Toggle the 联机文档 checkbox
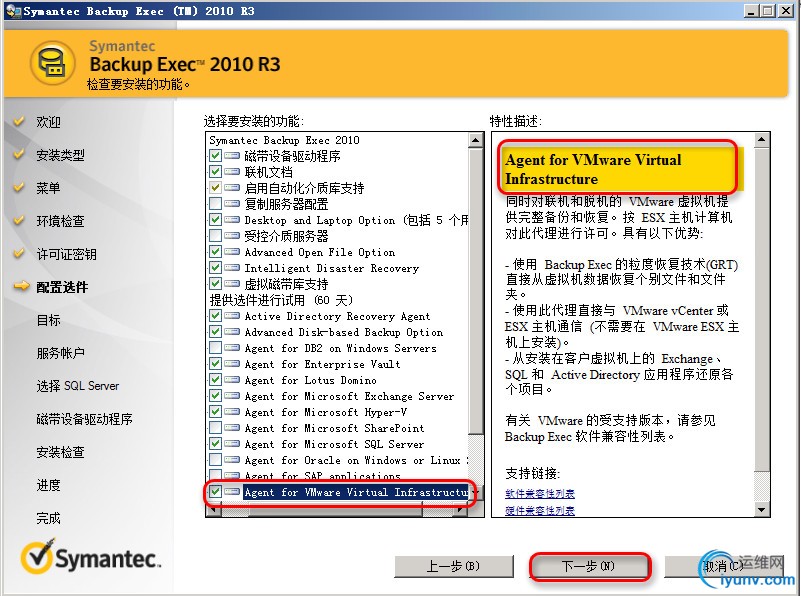This screenshot has height=596, width=801. pos(215,172)
